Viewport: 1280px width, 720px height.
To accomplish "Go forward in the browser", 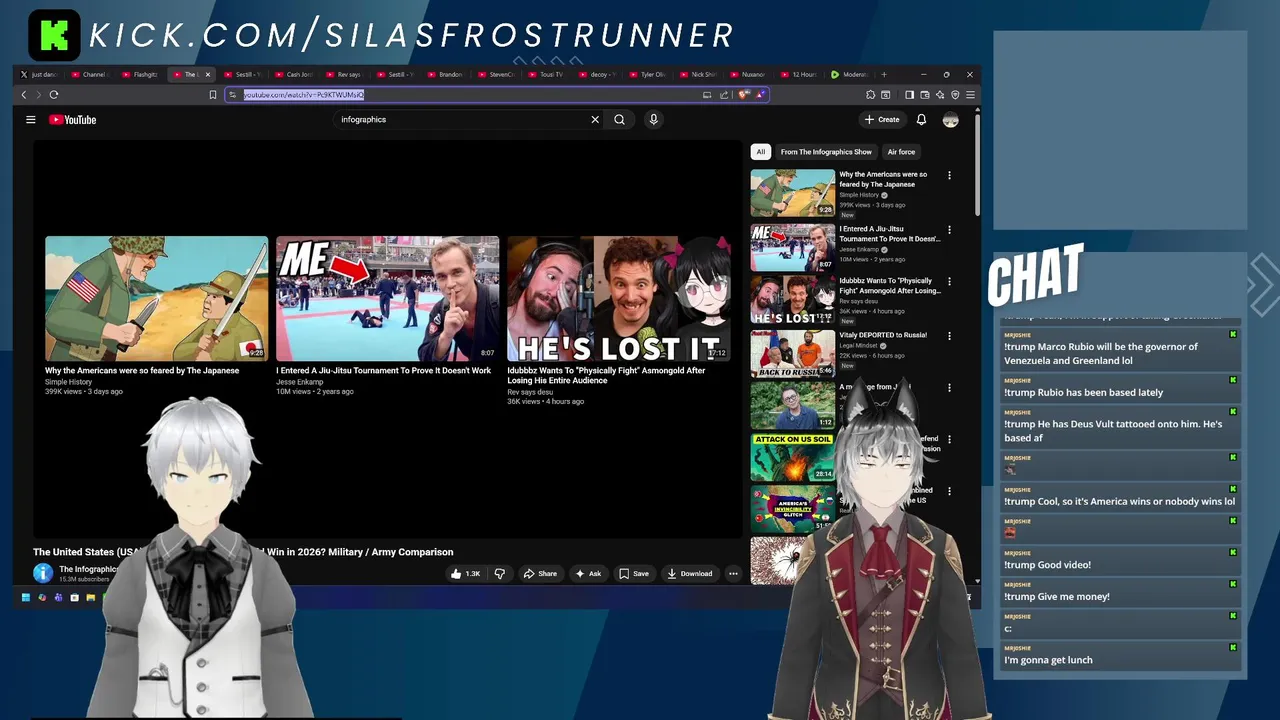I will tap(38, 95).
